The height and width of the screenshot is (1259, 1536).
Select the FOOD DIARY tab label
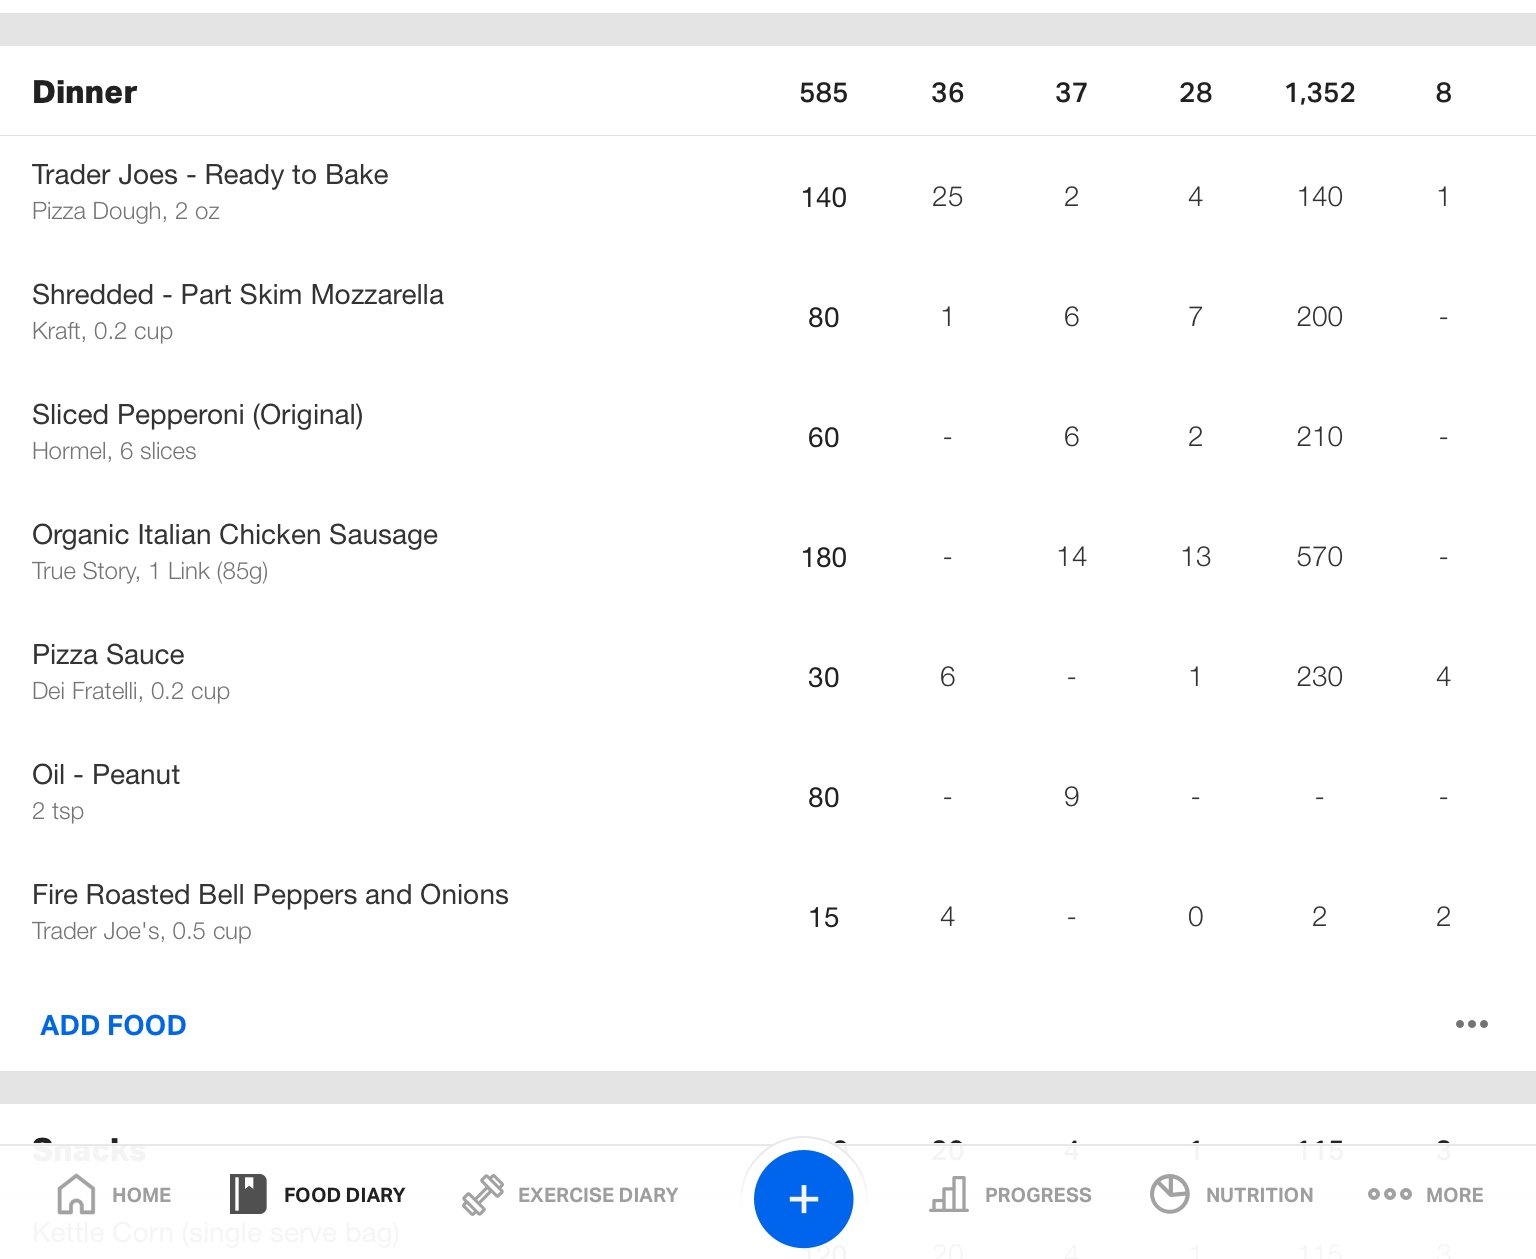point(344,1195)
